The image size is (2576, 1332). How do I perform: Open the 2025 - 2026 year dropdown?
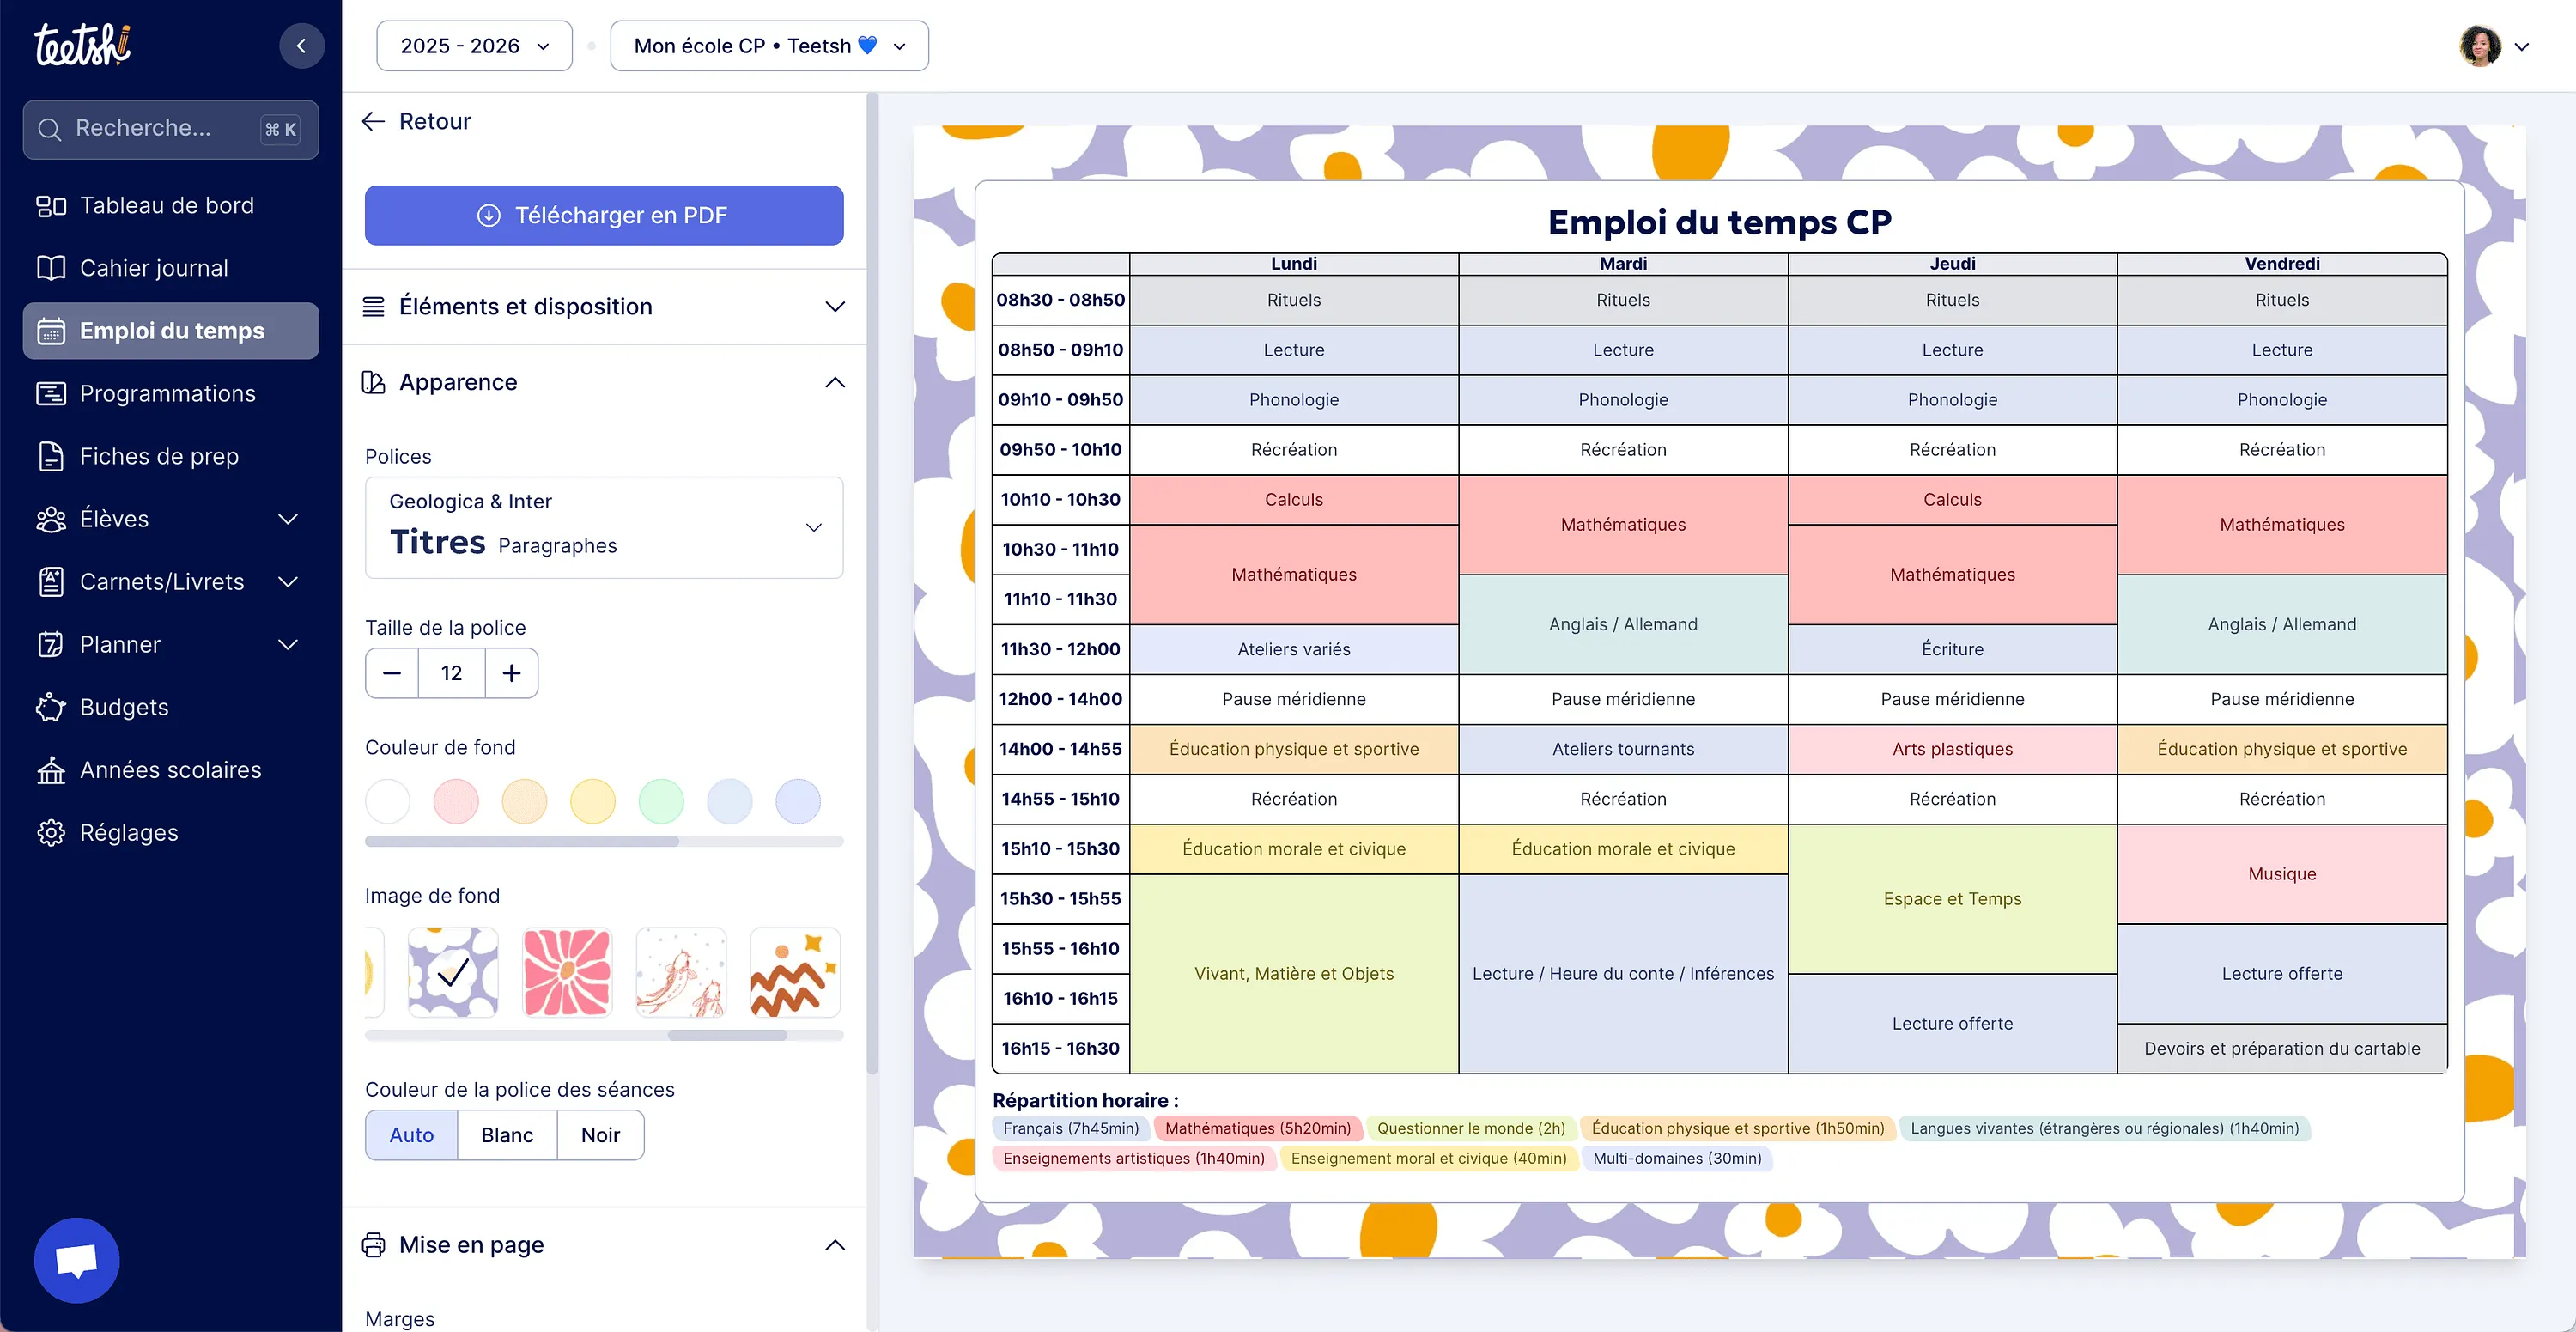[474, 46]
